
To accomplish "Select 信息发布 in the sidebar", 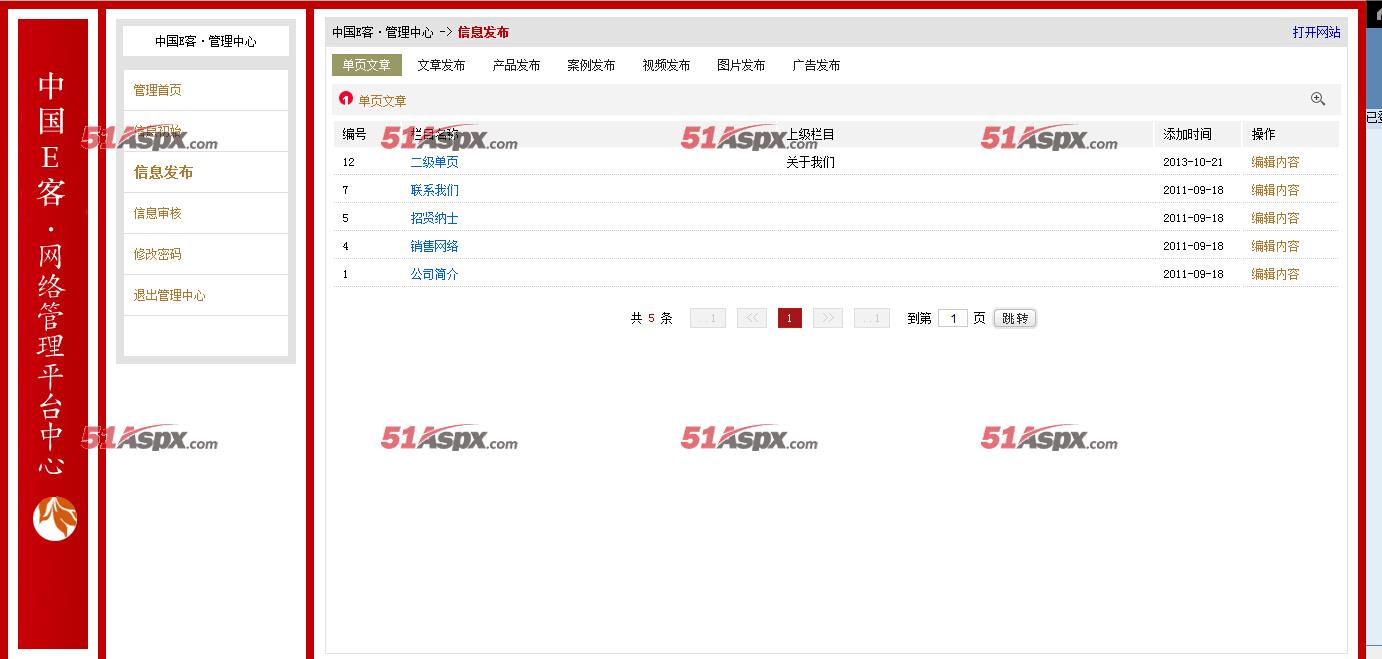I will (163, 172).
